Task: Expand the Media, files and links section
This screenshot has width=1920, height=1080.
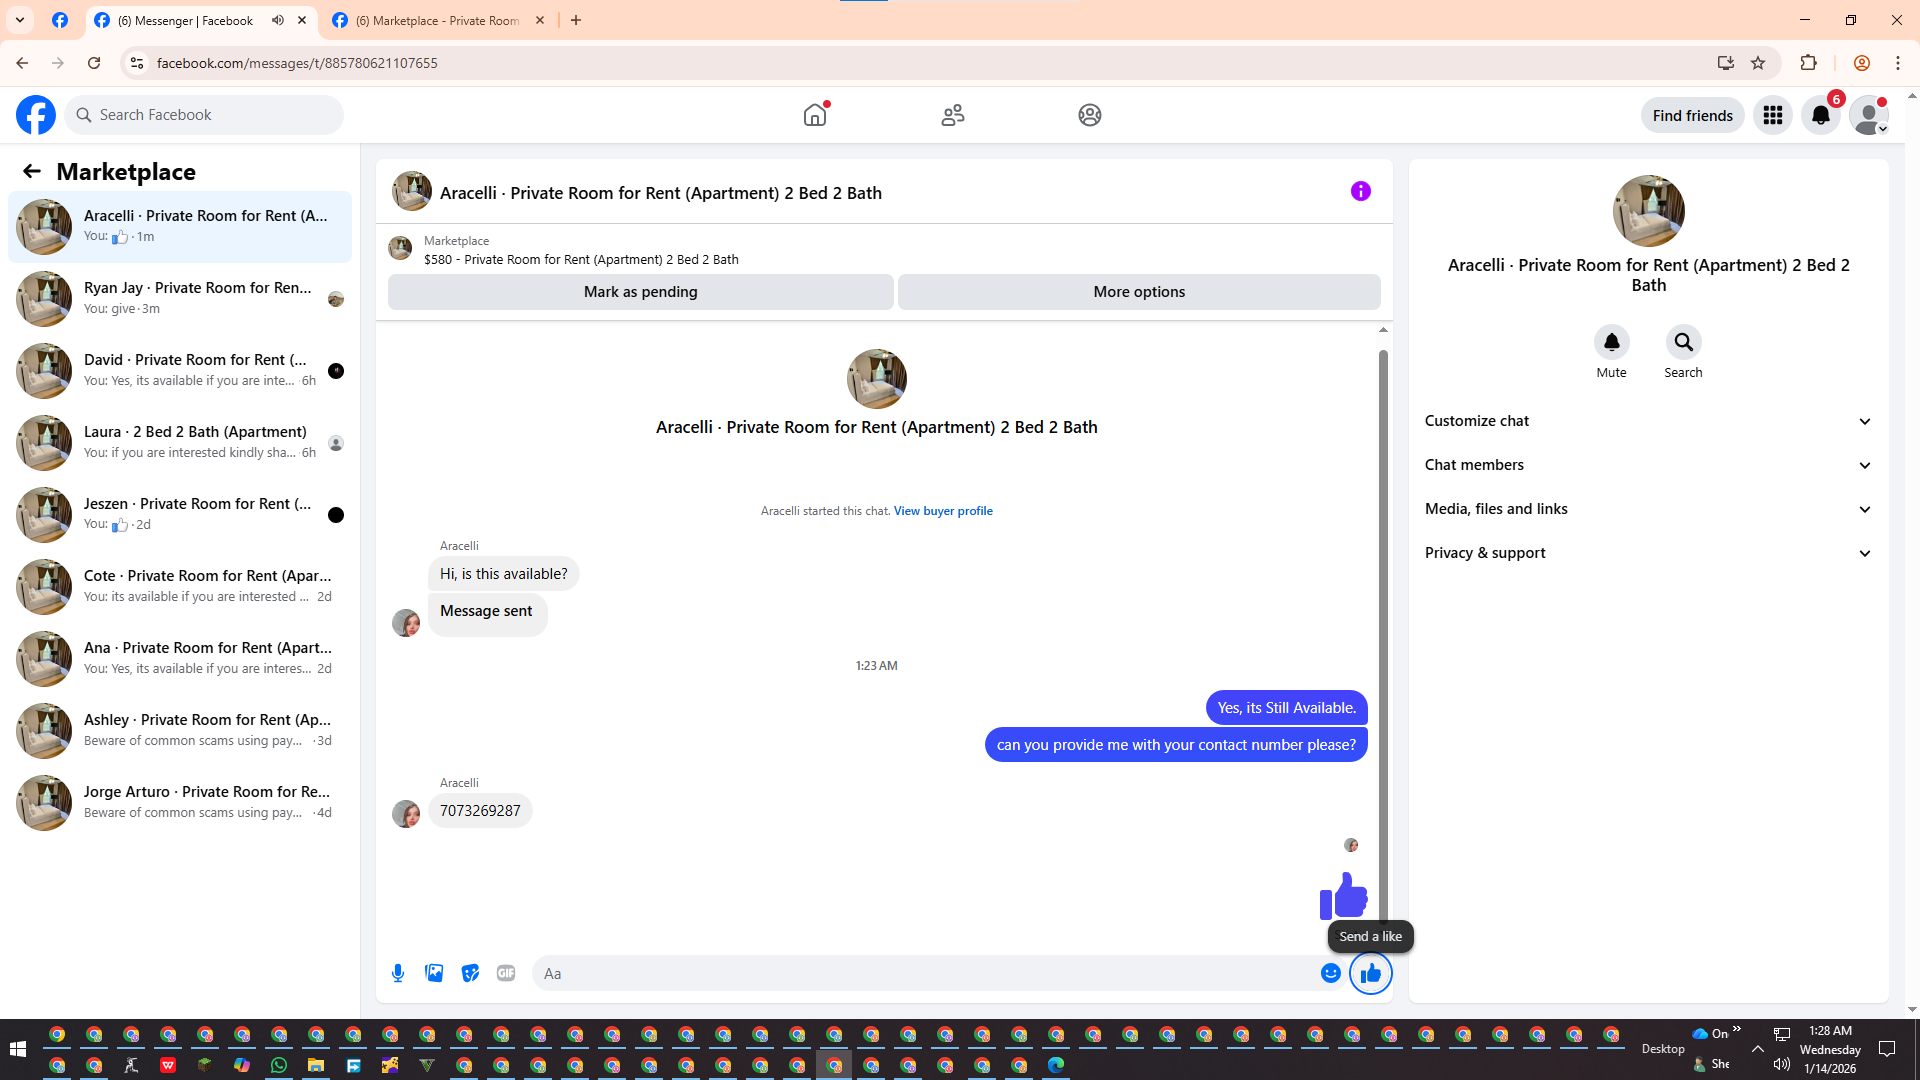Action: (x=1648, y=509)
